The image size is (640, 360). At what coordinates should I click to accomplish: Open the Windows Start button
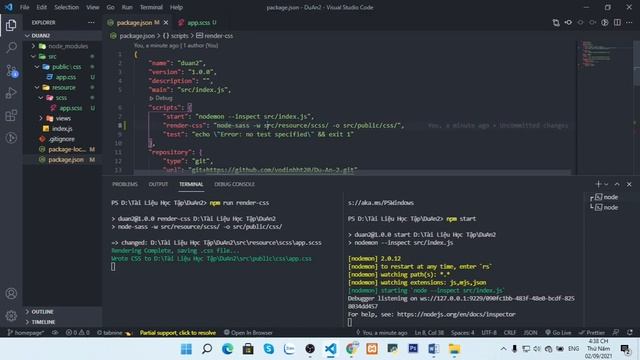tap(187, 349)
